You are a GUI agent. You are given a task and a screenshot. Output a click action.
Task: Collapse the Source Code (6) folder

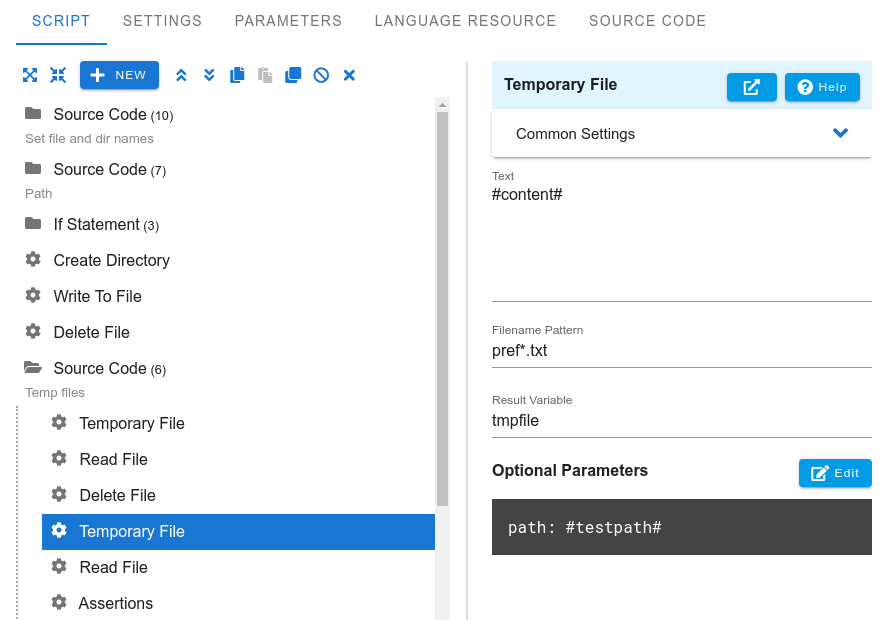click(x=33, y=368)
